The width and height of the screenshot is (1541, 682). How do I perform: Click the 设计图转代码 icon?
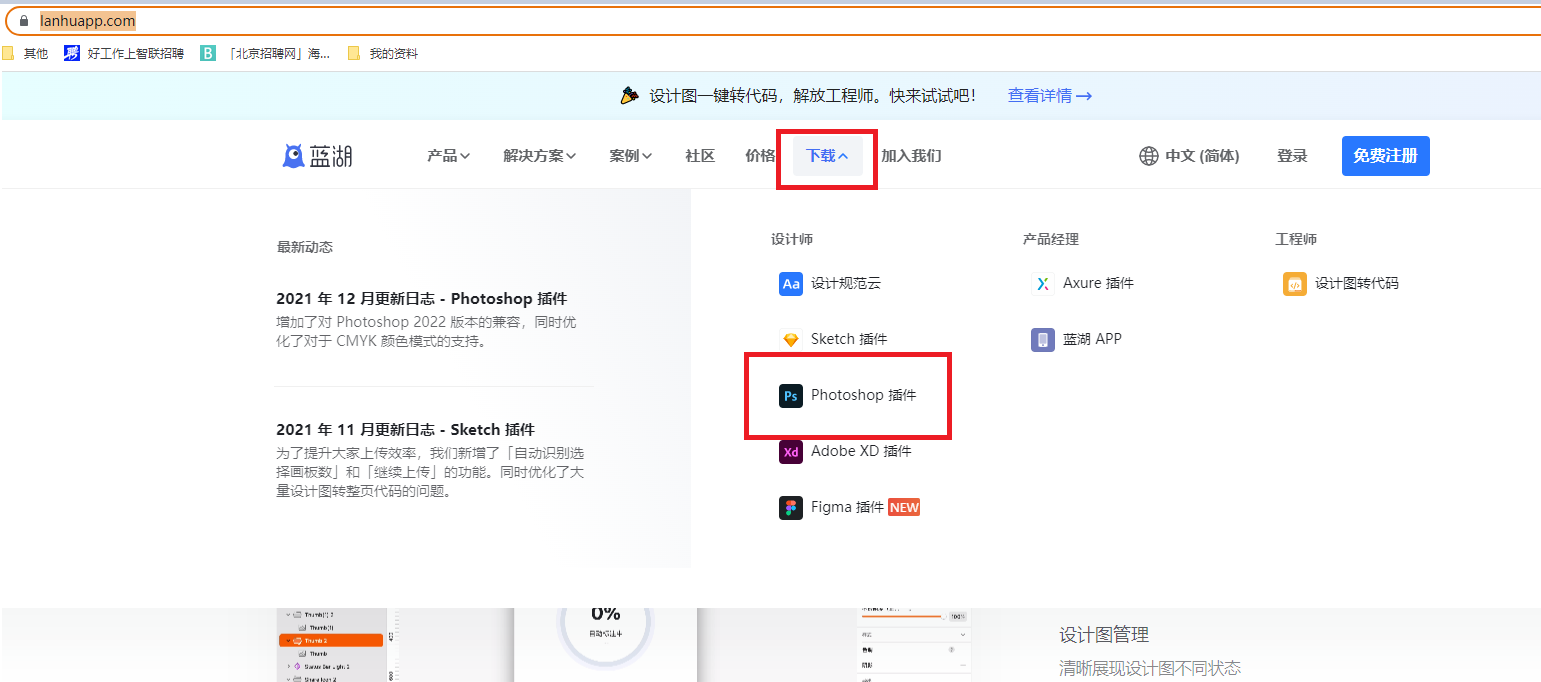(1295, 284)
